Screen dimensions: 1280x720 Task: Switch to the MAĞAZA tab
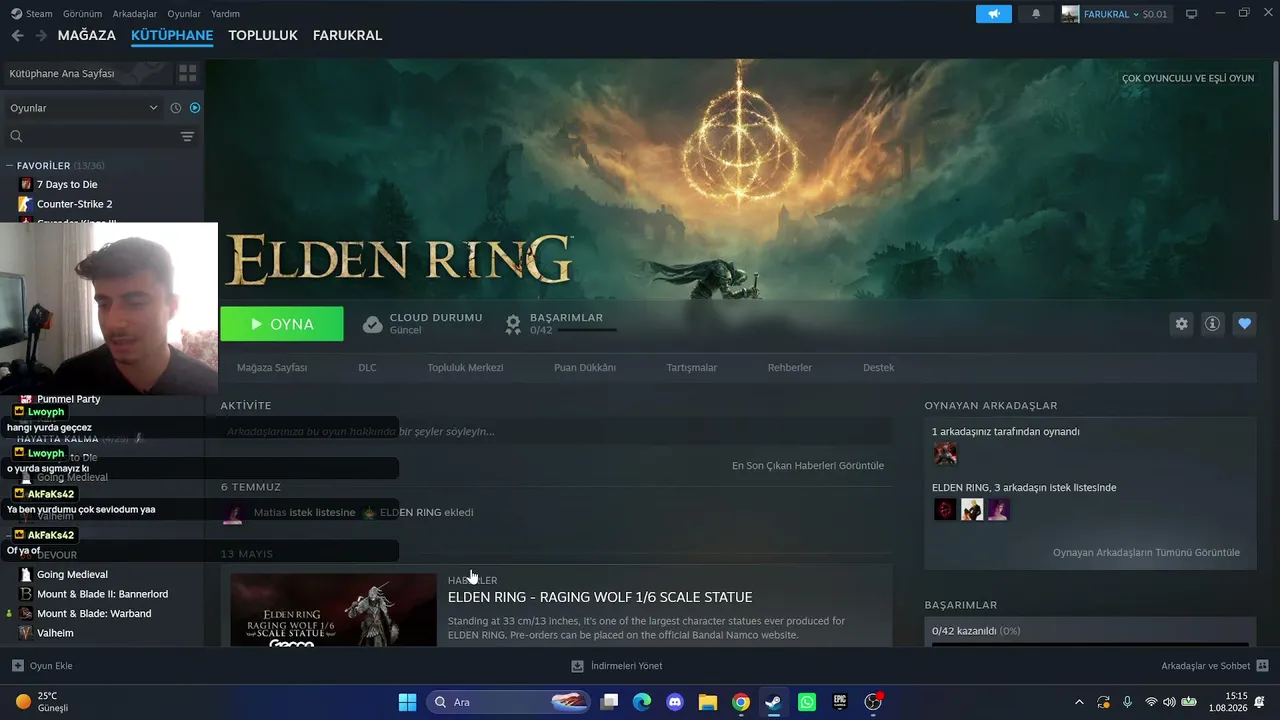point(87,35)
